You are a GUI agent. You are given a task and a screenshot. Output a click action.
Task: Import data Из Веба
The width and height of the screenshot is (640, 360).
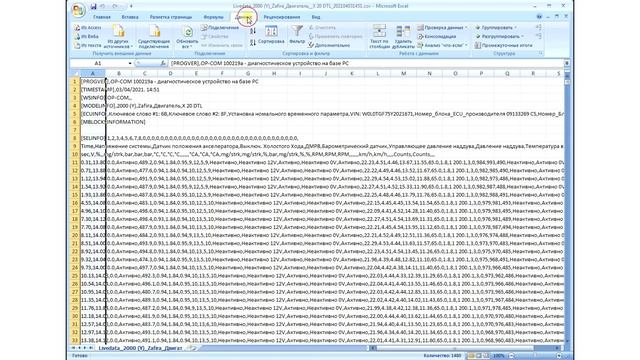tap(87, 36)
